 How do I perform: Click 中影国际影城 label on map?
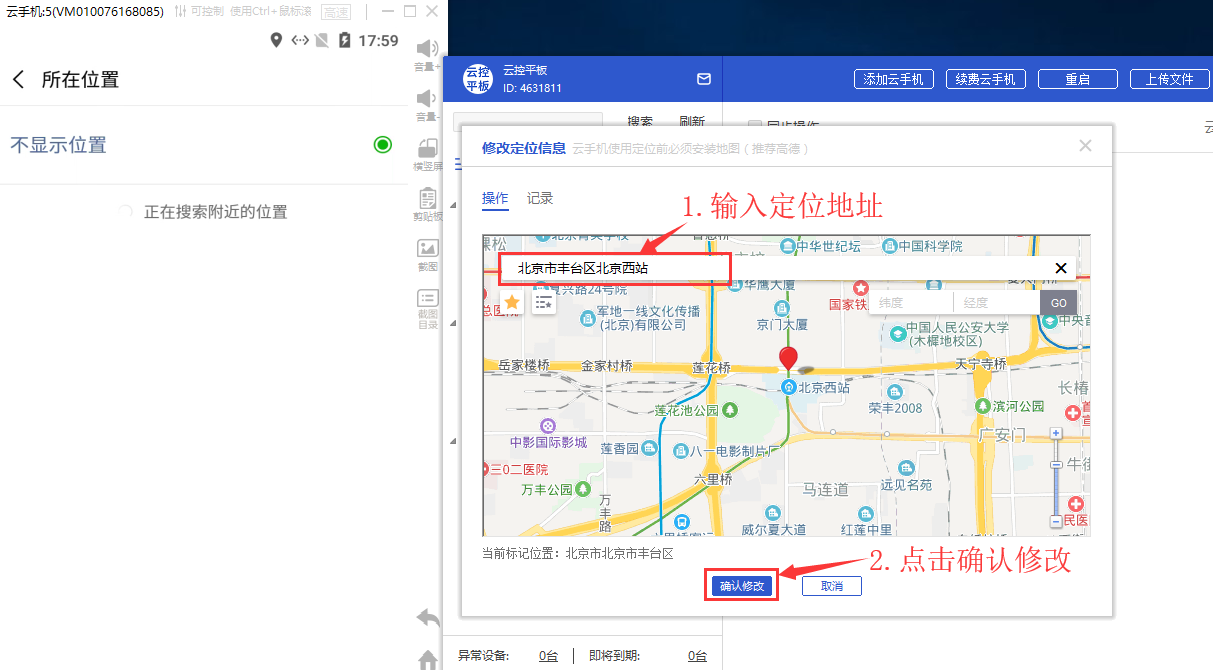pyautogui.click(x=548, y=442)
